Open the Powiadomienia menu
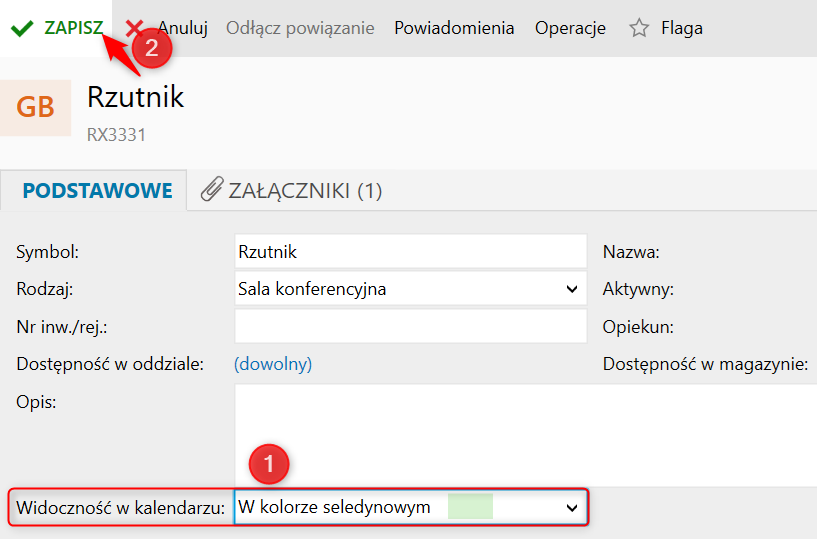Image resolution: width=817 pixels, height=539 pixels. [454, 28]
